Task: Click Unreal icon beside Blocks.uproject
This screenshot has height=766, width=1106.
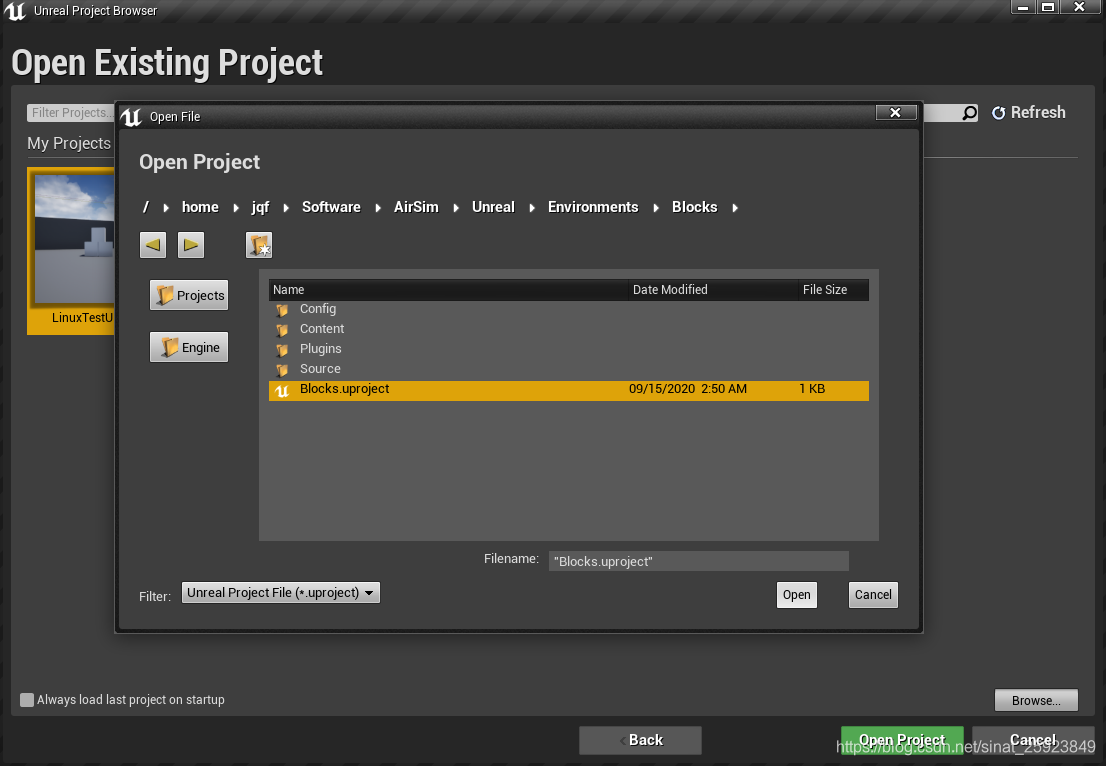Action: tap(282, 391)
